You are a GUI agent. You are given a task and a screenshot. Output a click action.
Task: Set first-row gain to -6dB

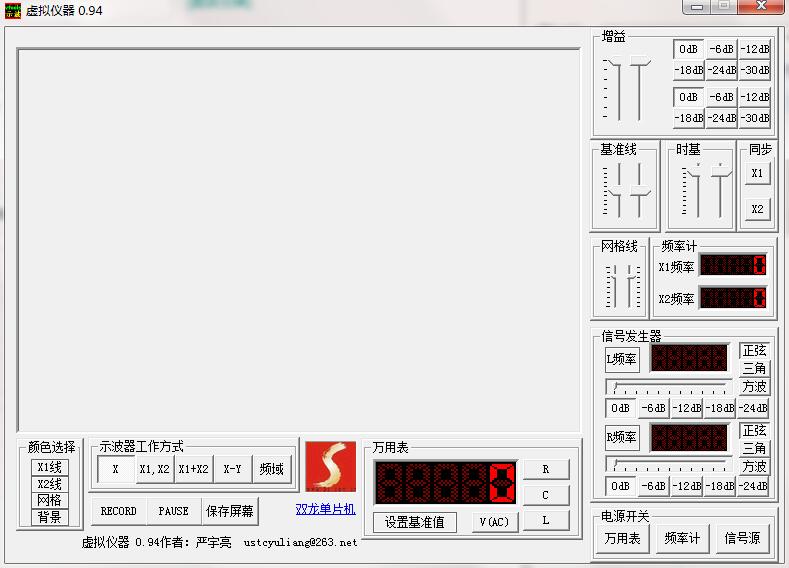722,49
